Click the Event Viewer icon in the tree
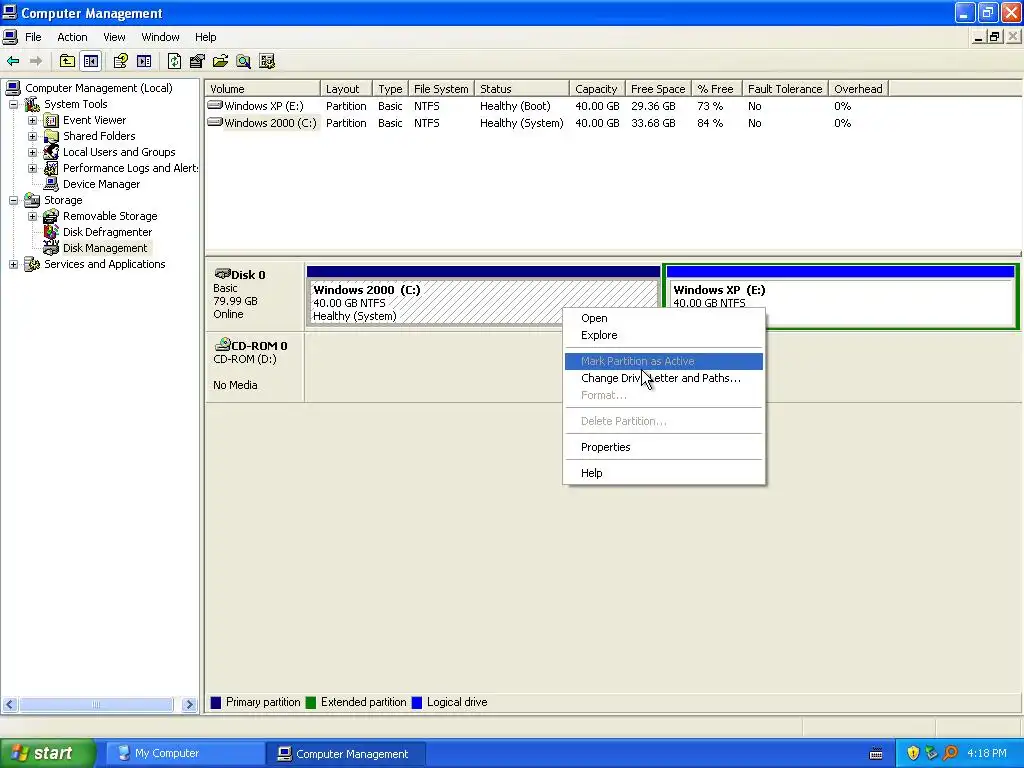 click(51, 120)
